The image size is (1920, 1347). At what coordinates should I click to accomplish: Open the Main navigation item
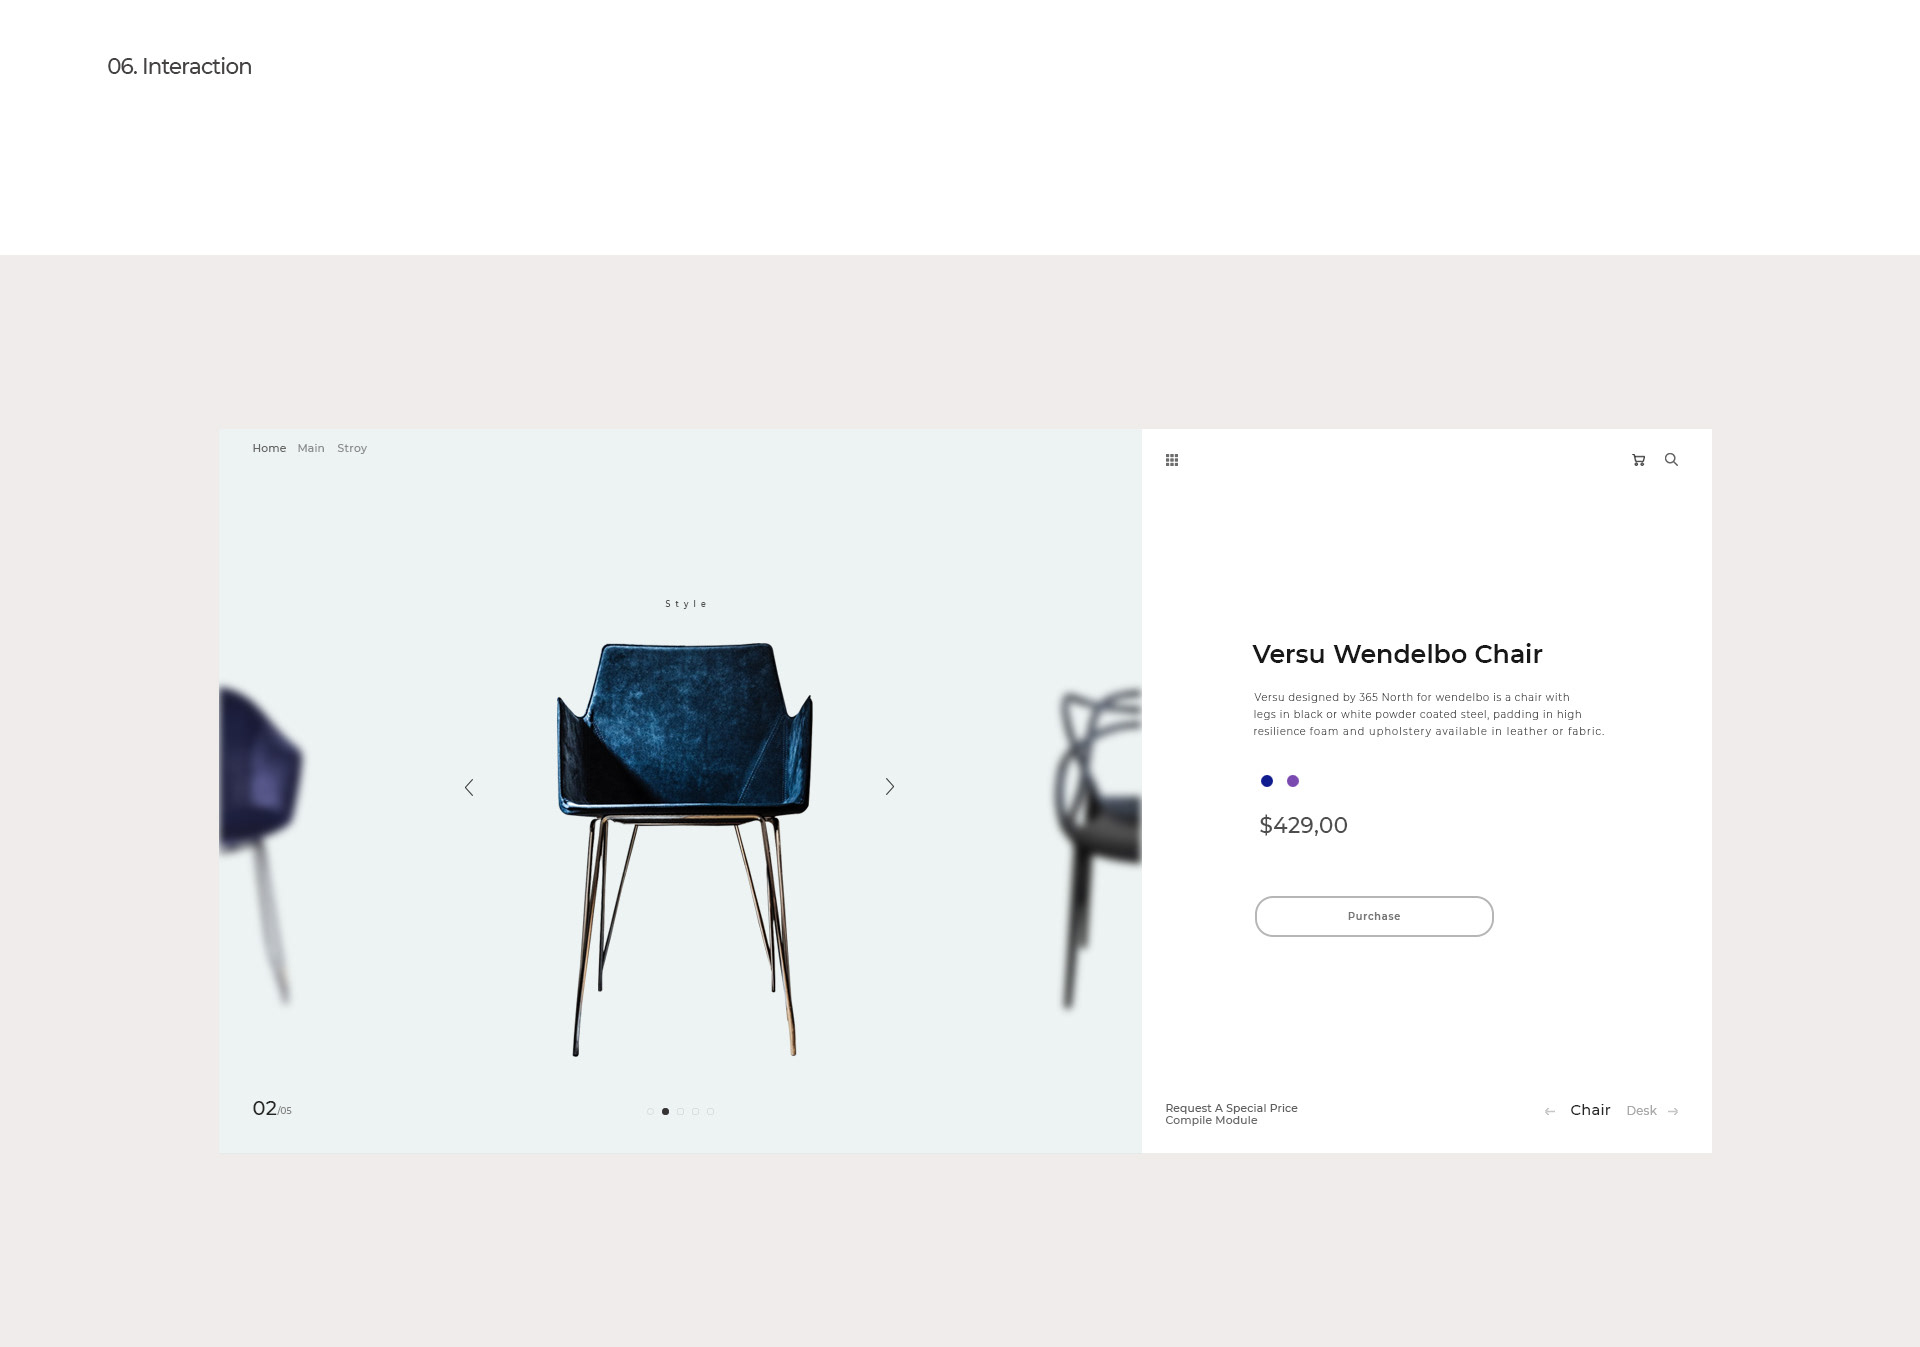[311, 448]
